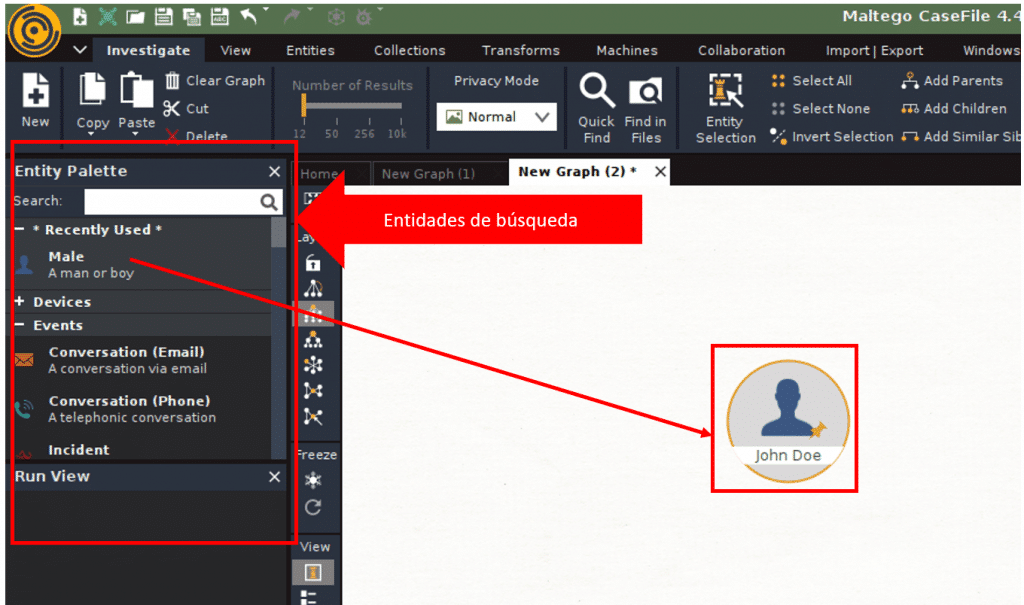1024x605 pixels.
Task: Open the Copy options dropdown arrow
Action: 91,134
